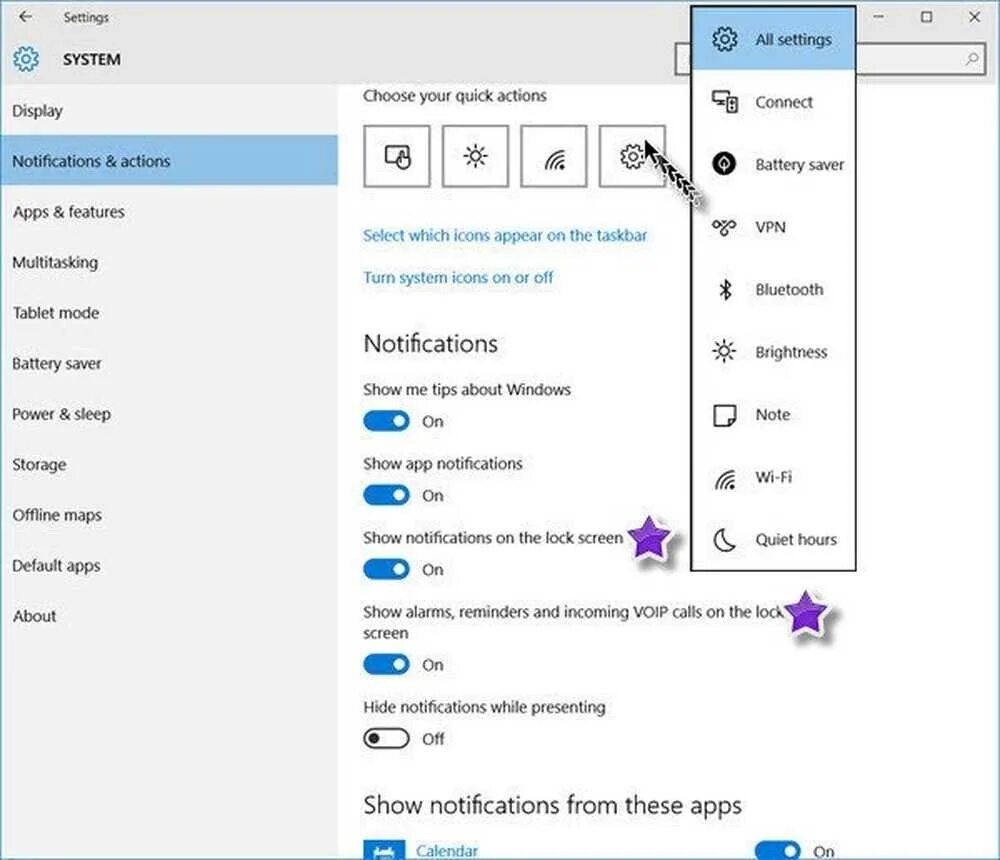Open Apps & features settings
The height and width of the screenshot is (860, 1000).
point(68,212)
